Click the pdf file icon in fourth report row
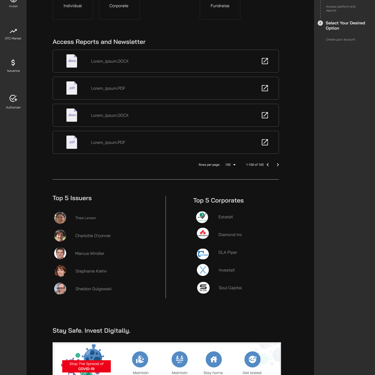 tap(72, 142)
